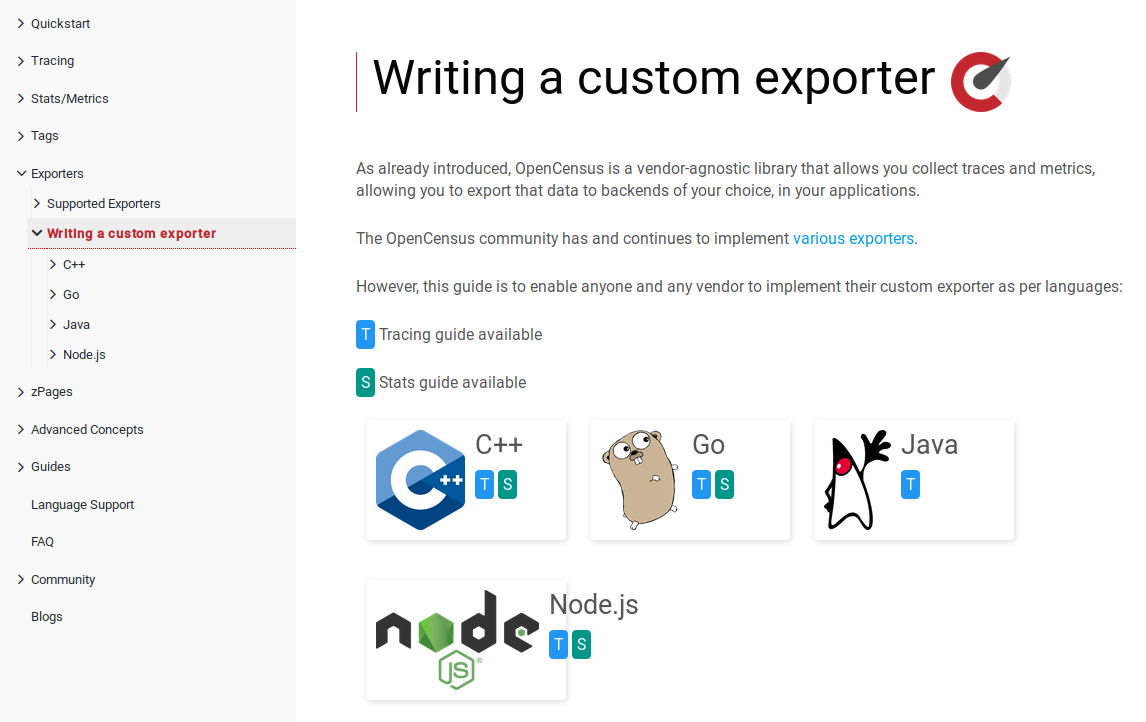The image size is (1146, 722).
Task: Click the Go gopher mascot image
Action: pyautogui.click(x=641, y=479)
